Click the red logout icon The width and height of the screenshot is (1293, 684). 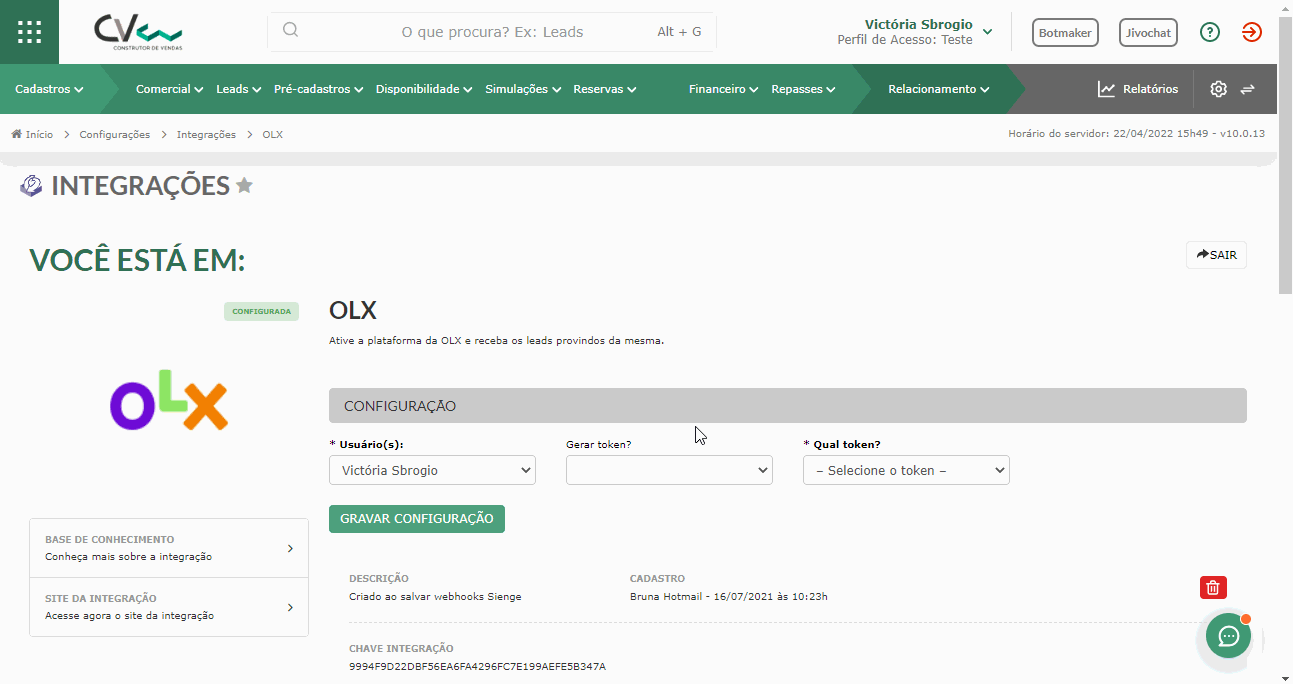(x=1252, y=32)
